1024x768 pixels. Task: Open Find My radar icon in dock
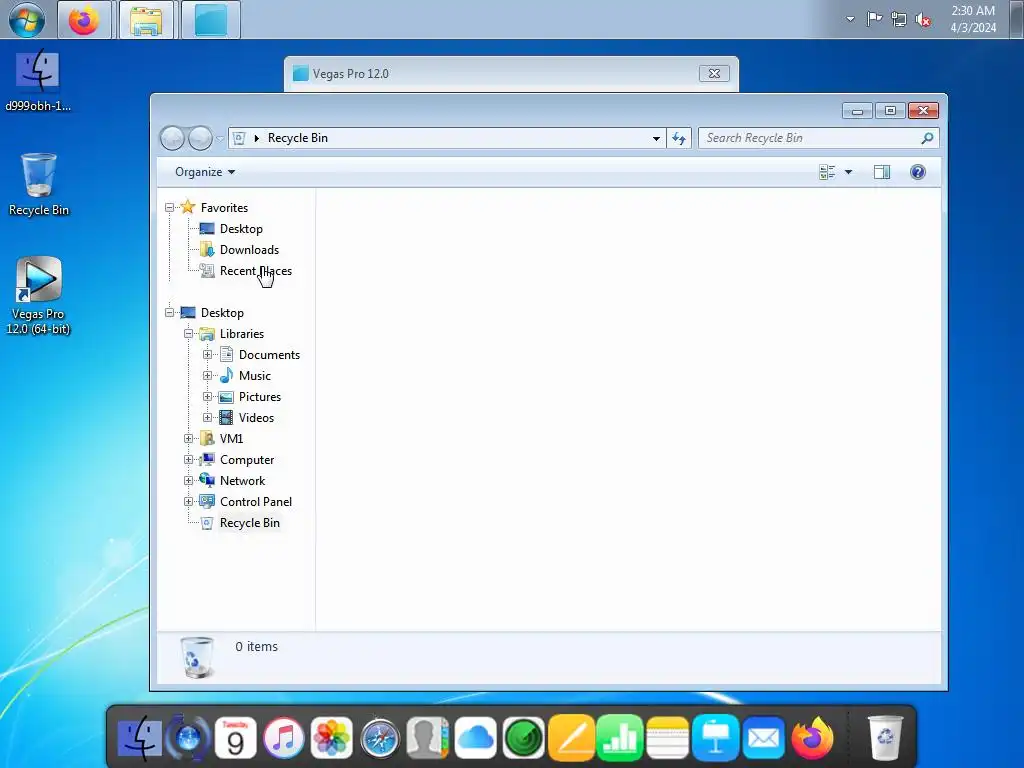pos(524,739)
